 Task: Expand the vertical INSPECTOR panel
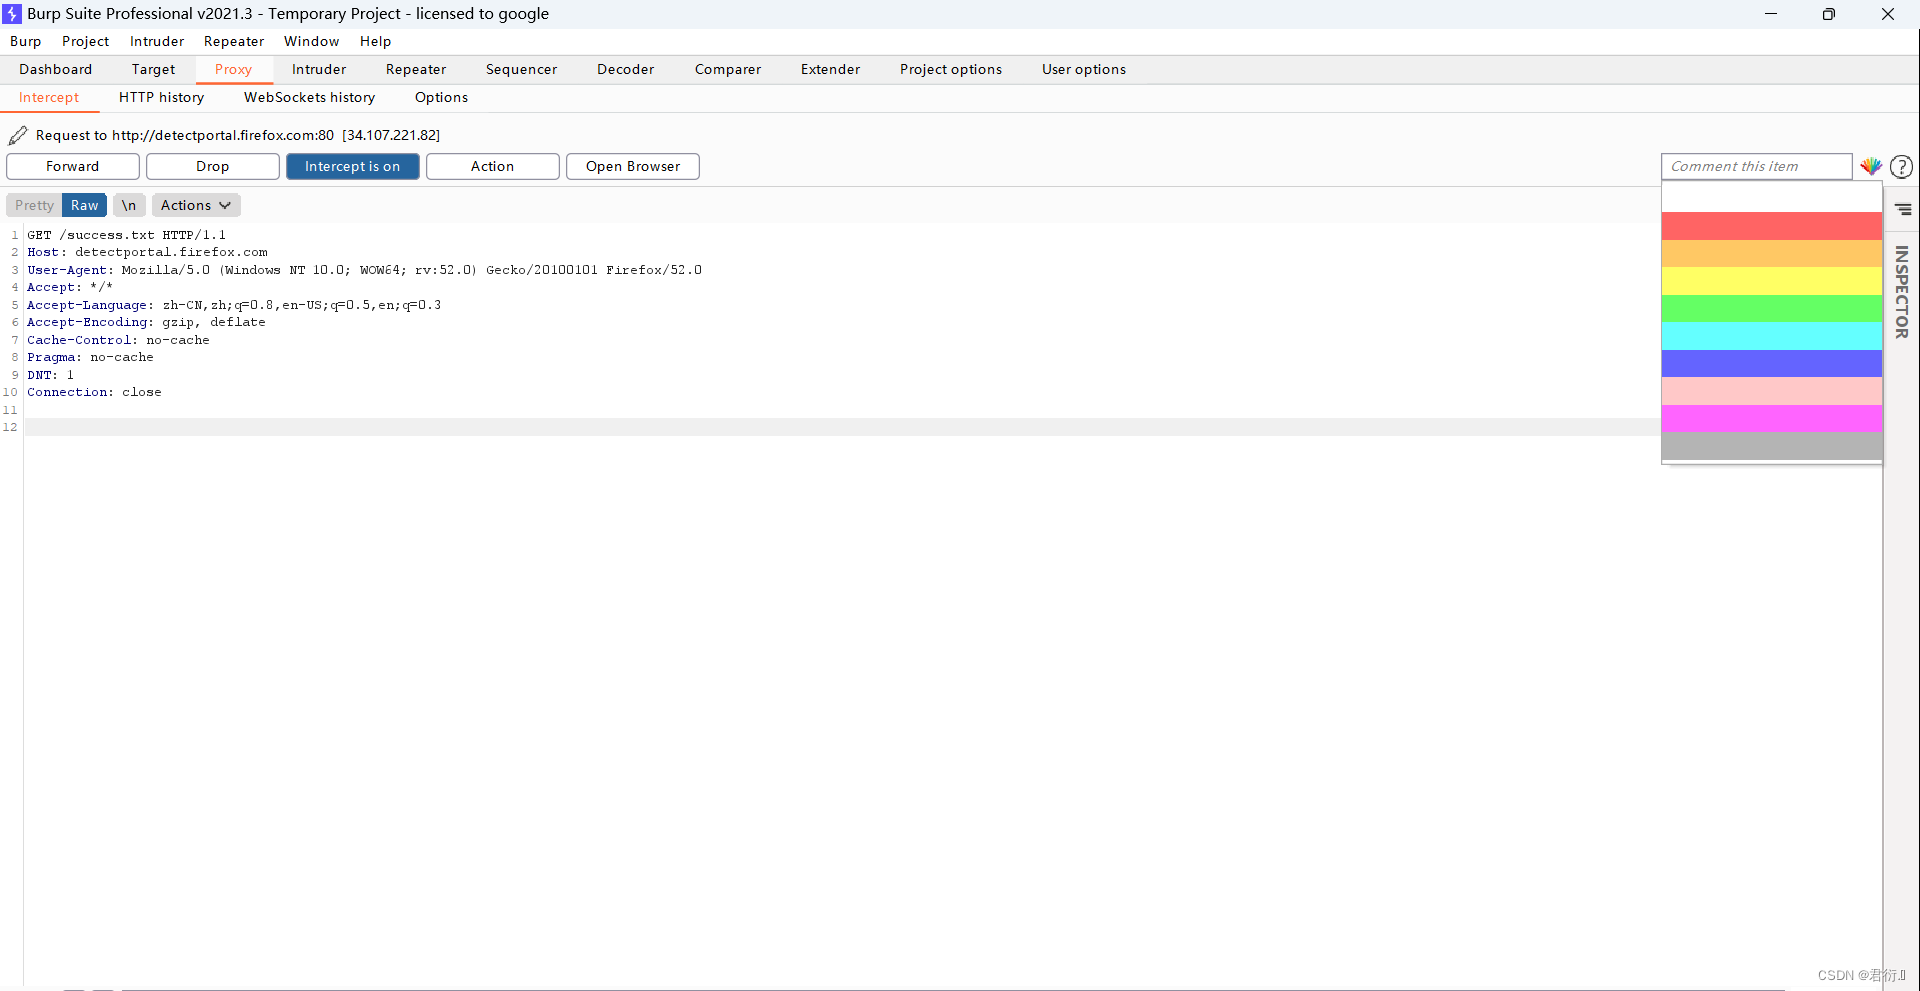tap(1902, 292)
